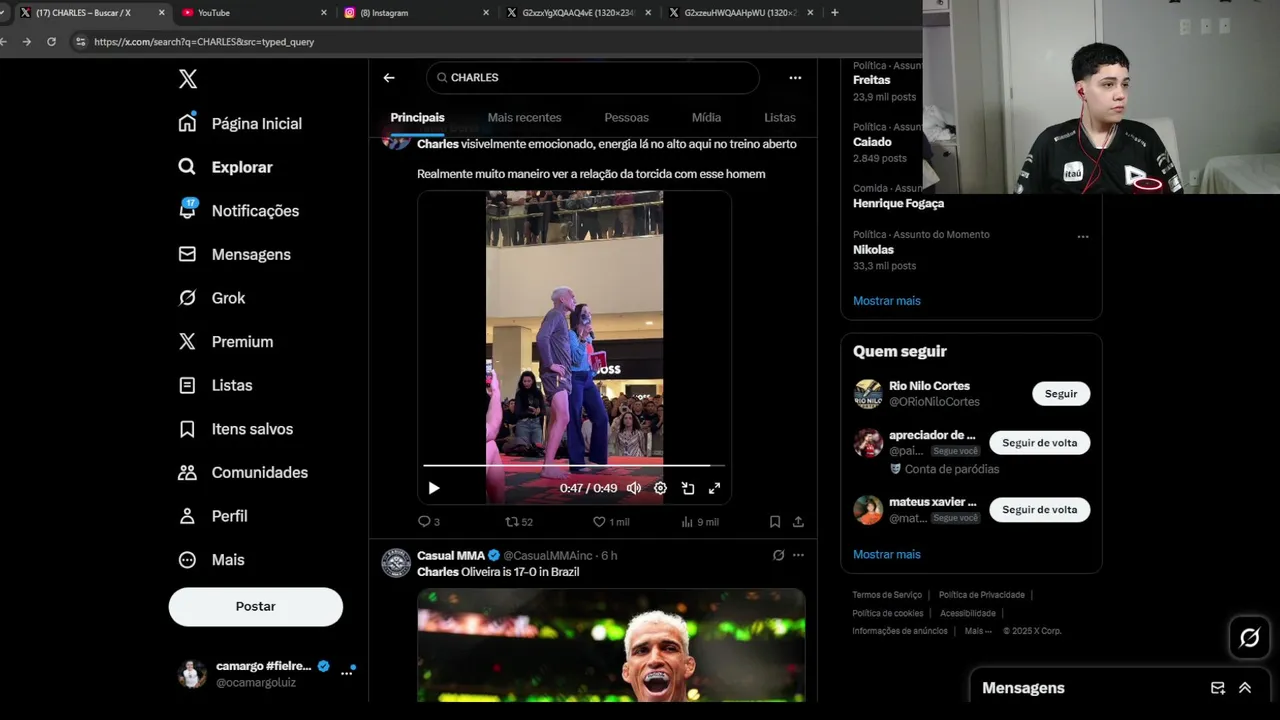The image size is (1280, 720).
Task: Open Nikolas trending topic
Action: point(873,250)
